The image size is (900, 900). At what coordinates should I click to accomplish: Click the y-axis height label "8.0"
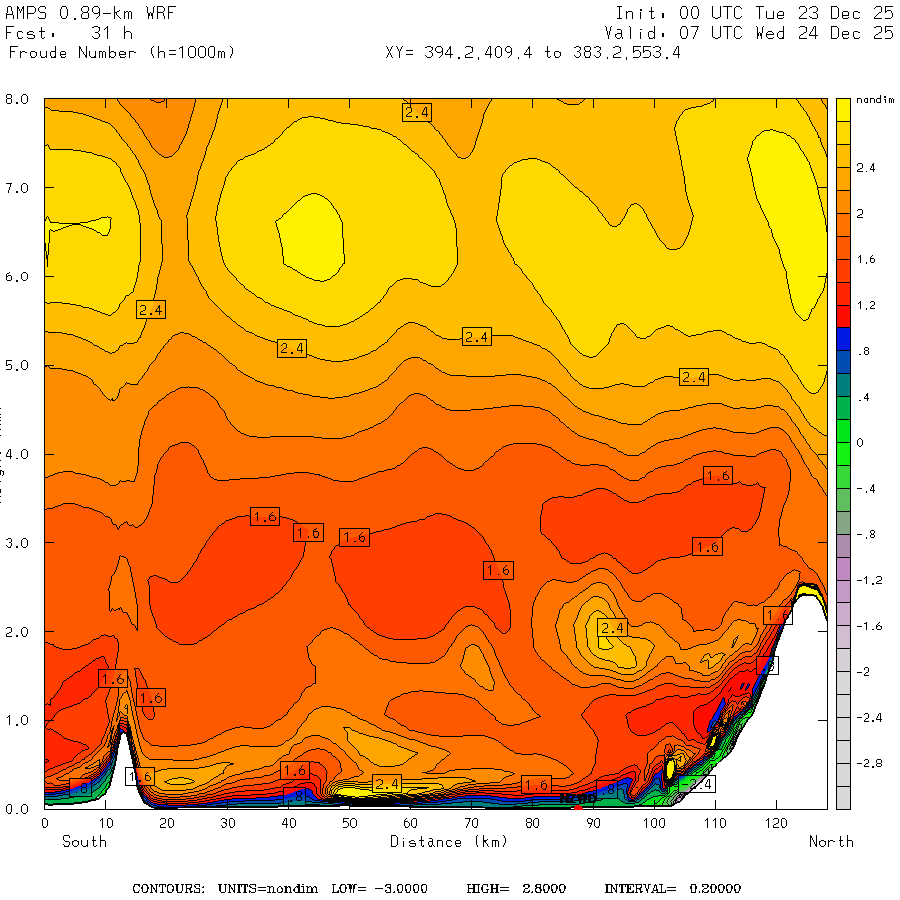click(17, 99)
